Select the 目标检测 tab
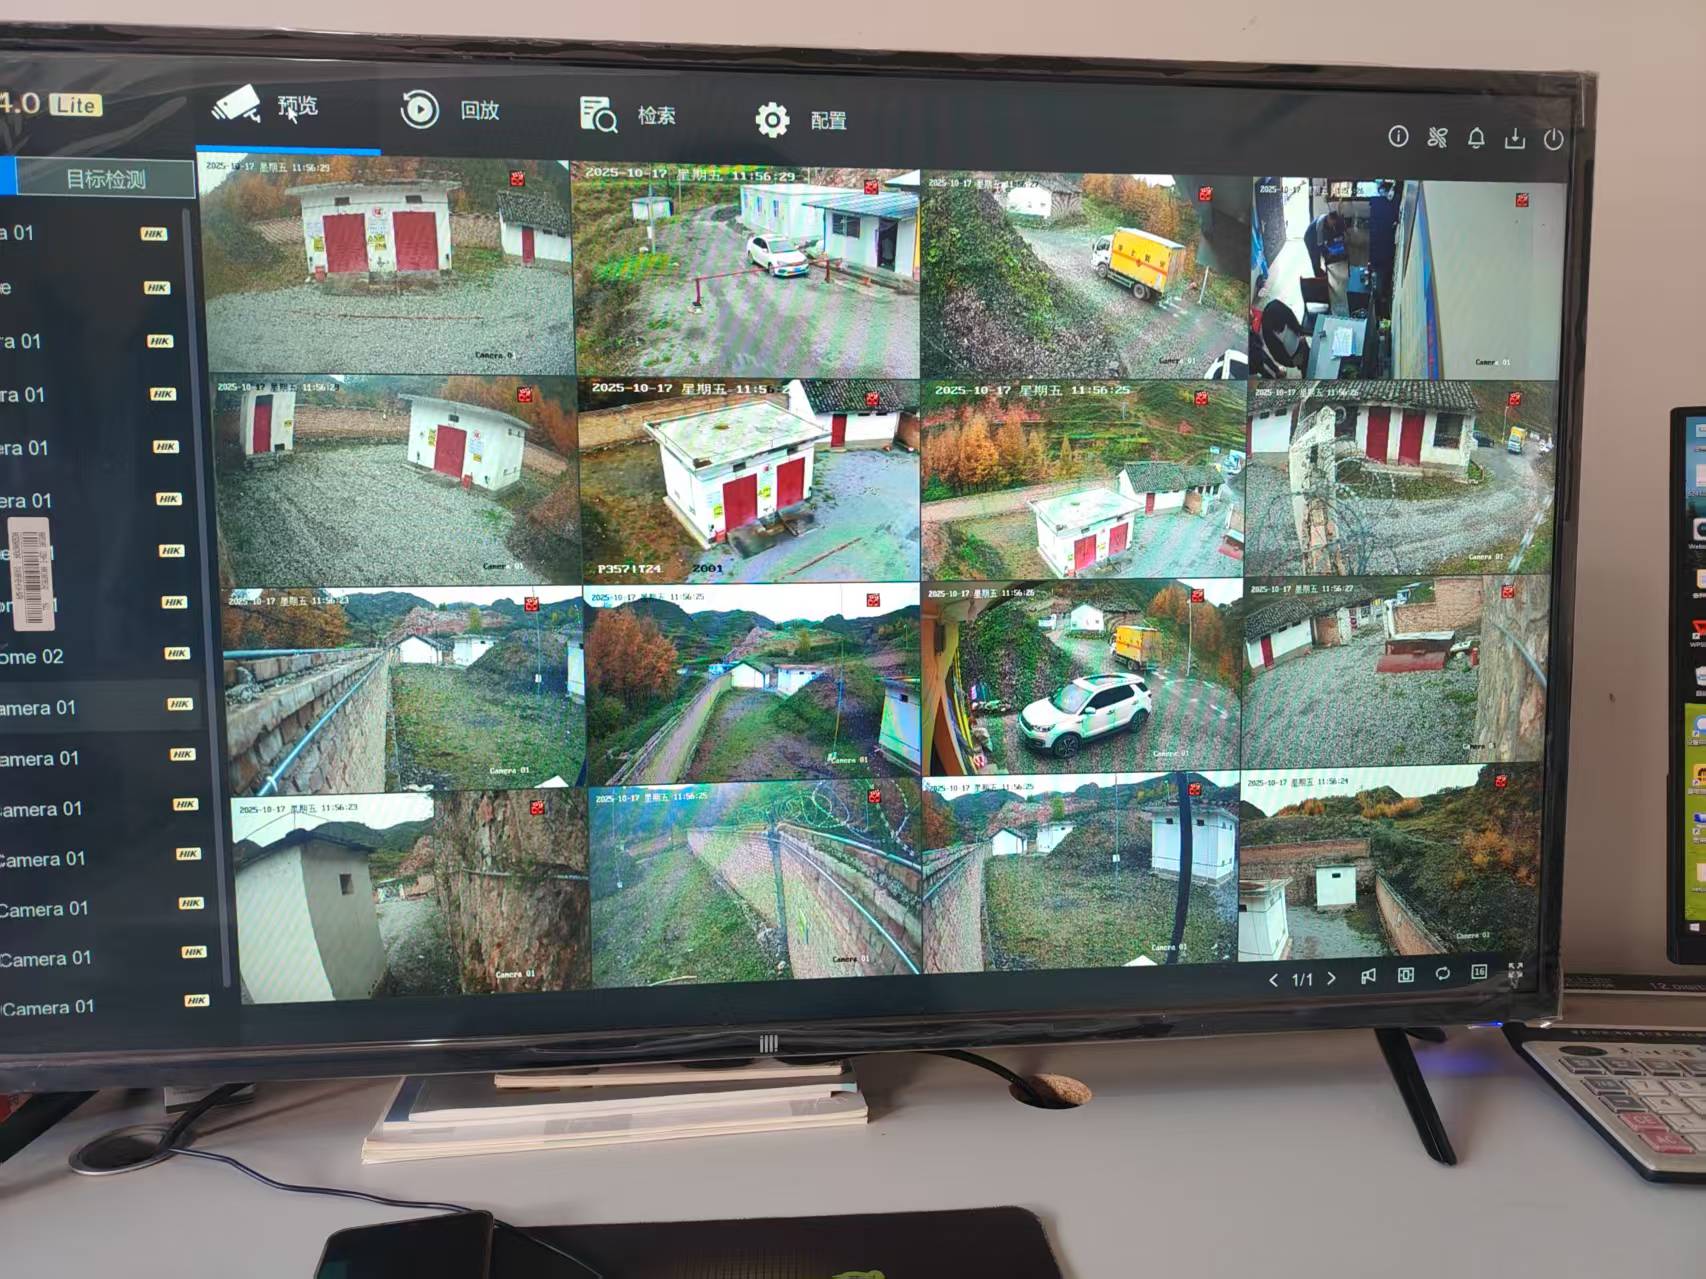The width and height of the screenshot is (1706, 1279). 106,180
